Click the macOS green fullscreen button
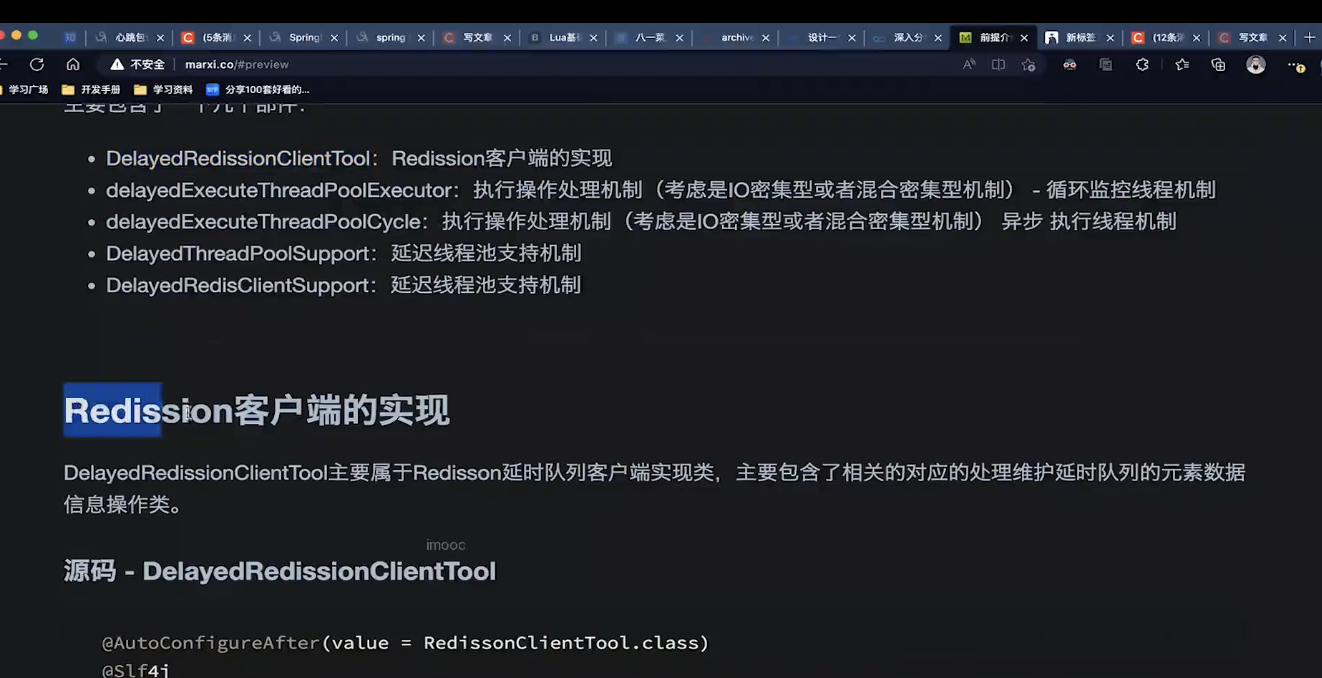The image size is (1322, 678). 33,36
